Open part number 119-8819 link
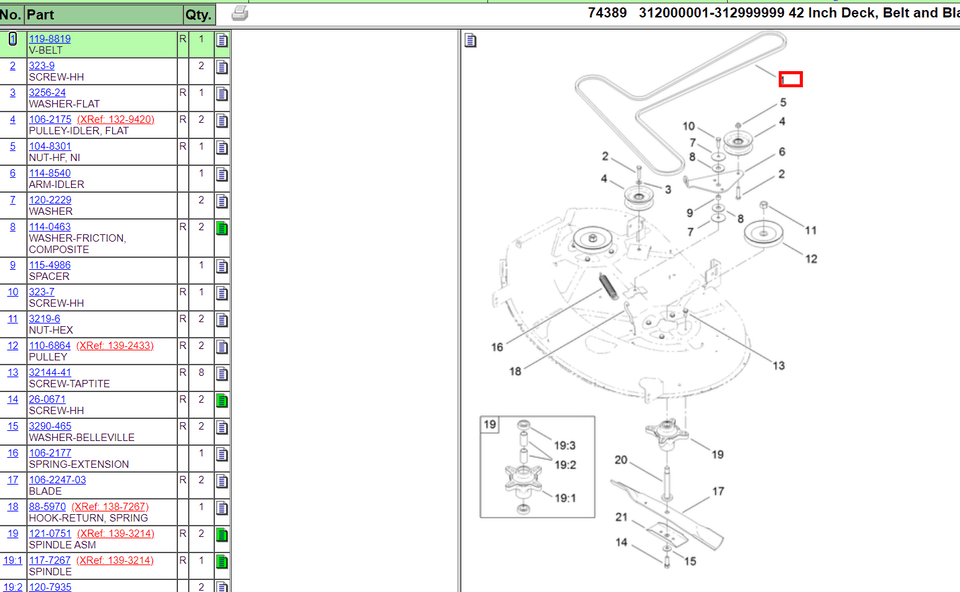This screenshot has width=960, height=592. tap(49, 39)
